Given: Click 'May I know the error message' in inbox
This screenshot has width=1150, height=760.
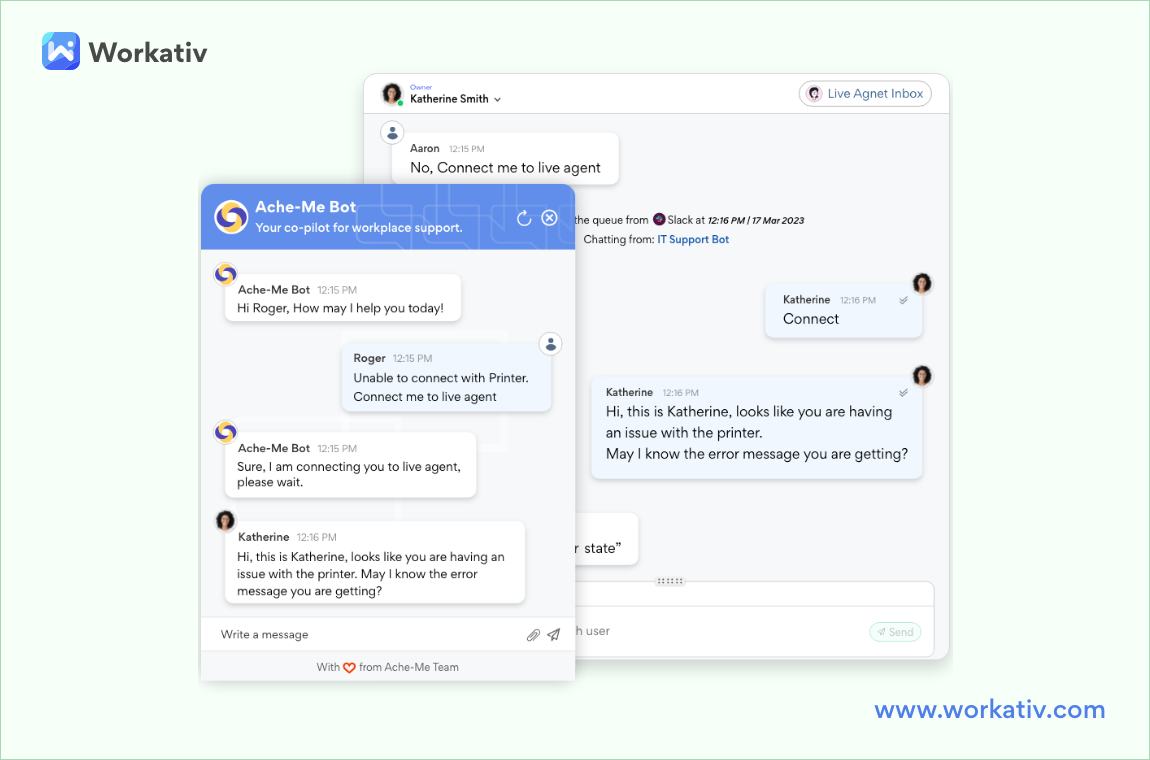Looking at the screenshot, I should tap(757, 454).
